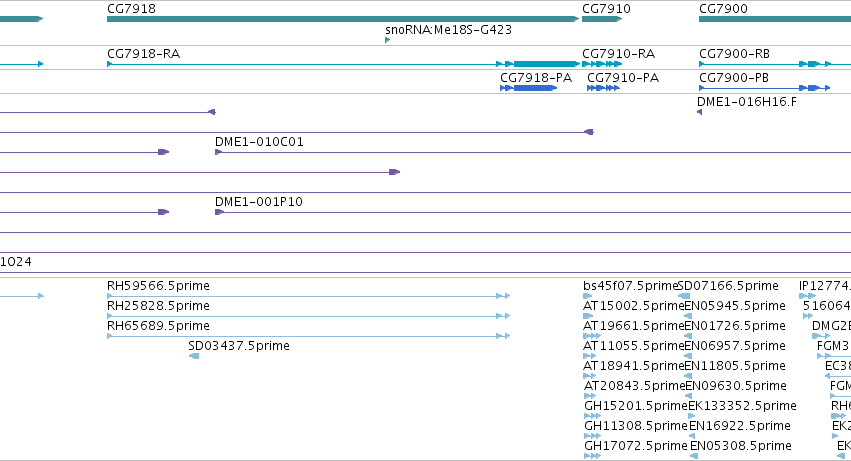
Task: Select the CG7918 gene bar
Action: point(343,19)
